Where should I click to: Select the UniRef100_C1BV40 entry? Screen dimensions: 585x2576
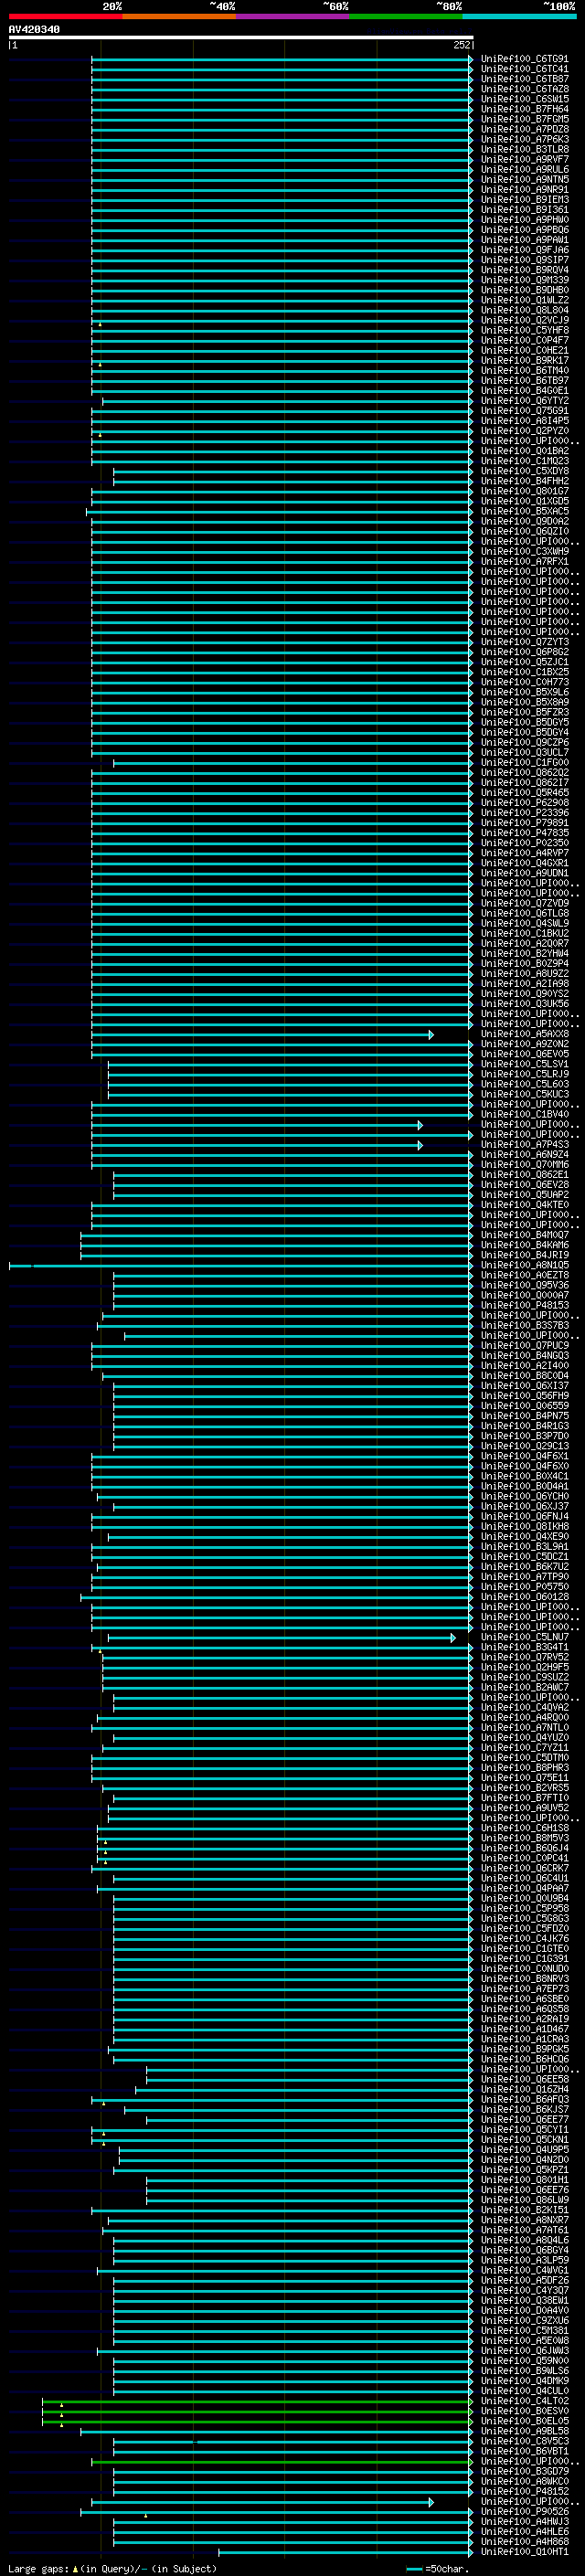click(x=524, y=1115)
